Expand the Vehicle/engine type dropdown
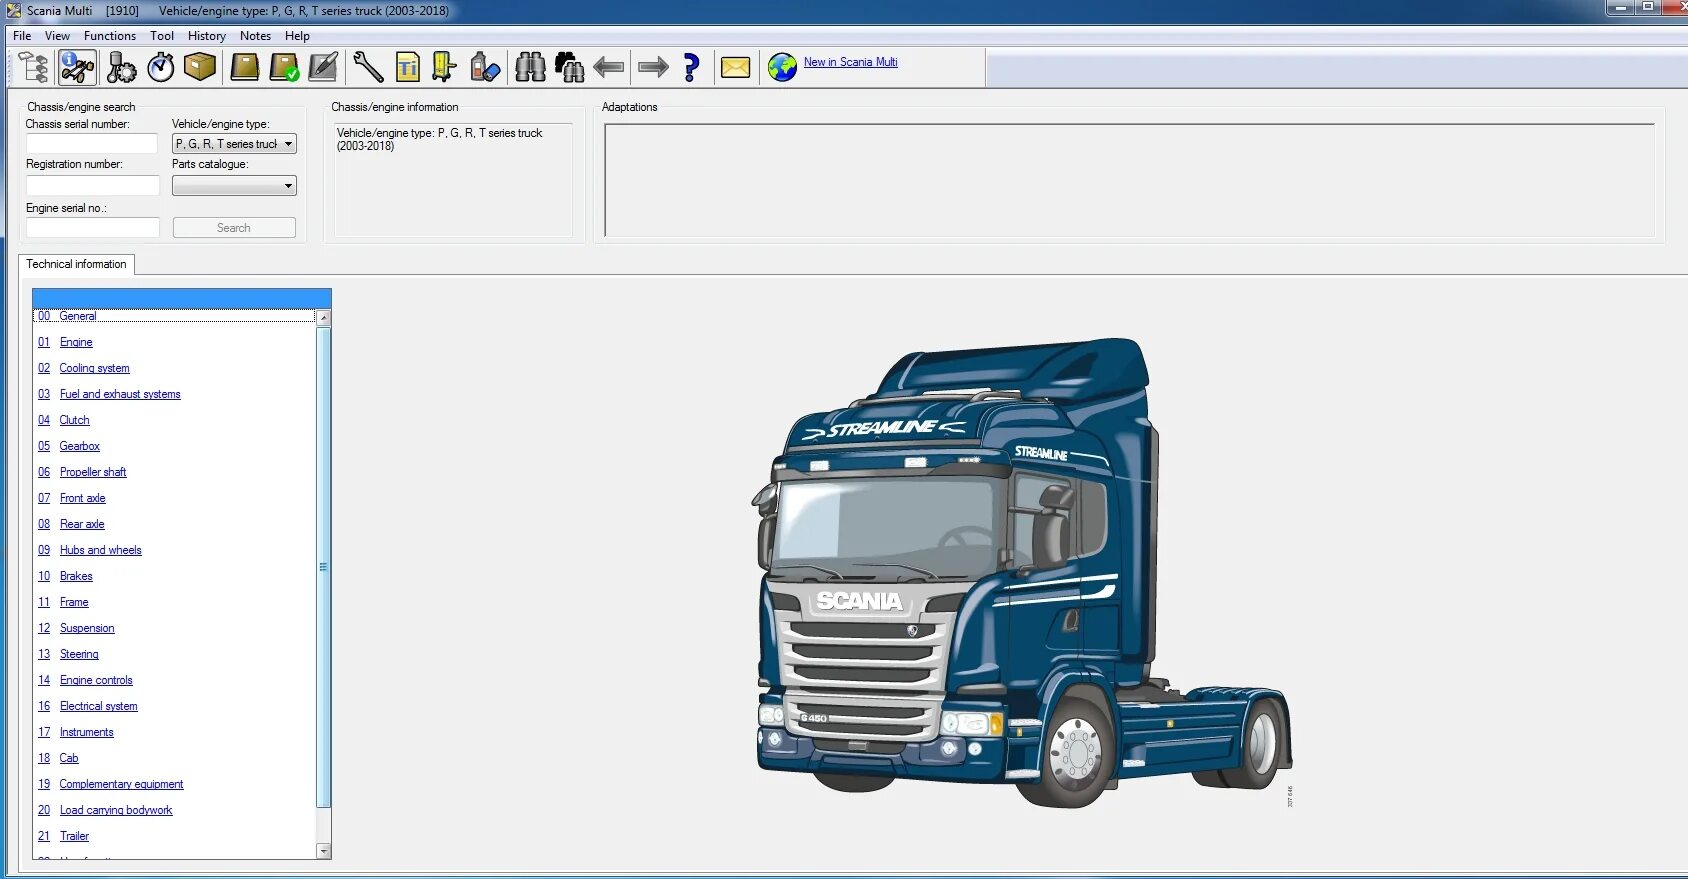The height and width of the screenshot is (879, 1688). point(234,144)
